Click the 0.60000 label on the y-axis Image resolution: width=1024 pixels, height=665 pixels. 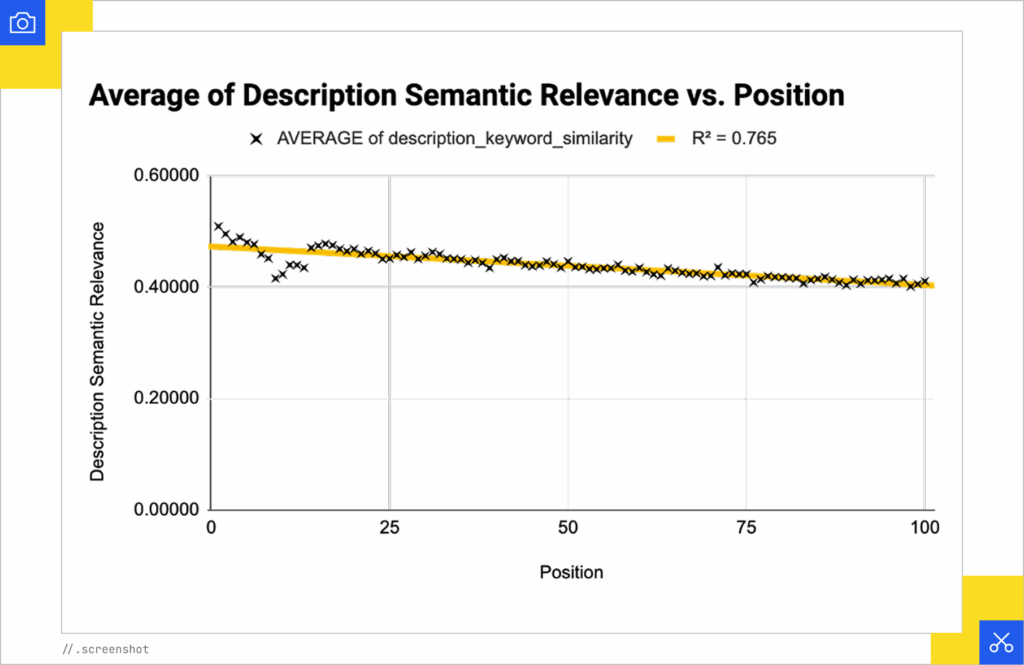point(166,177)
